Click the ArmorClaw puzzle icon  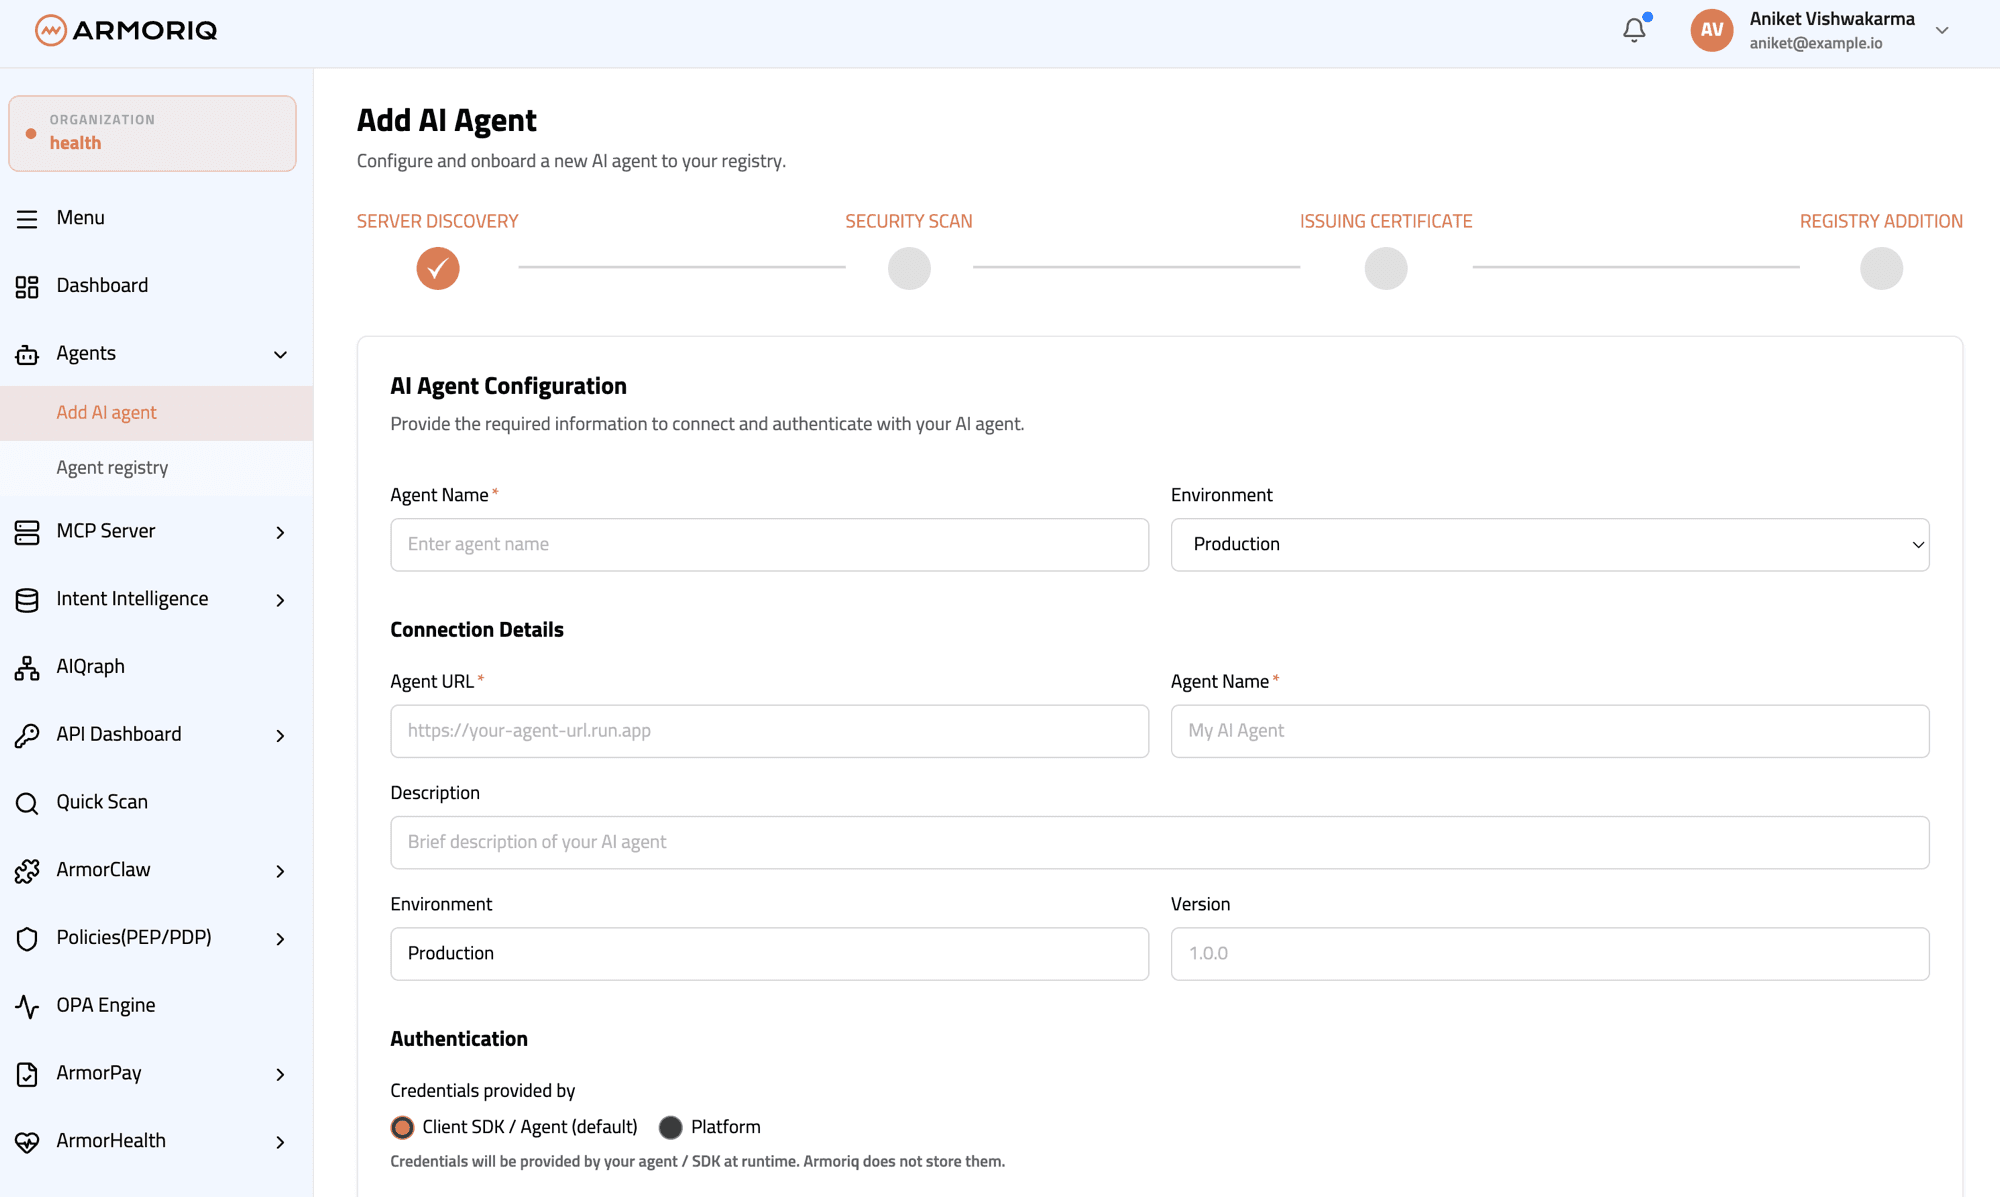(x=27, y=871)
